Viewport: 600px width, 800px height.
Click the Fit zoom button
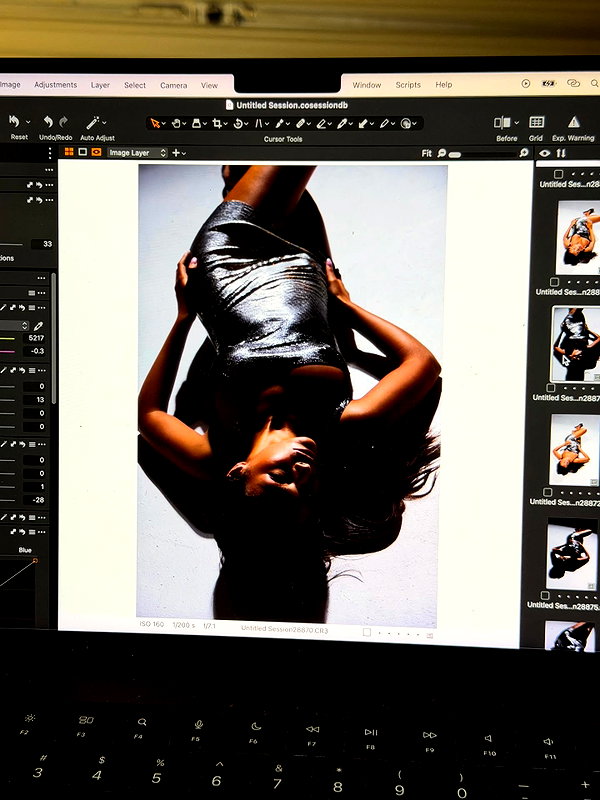427,153
